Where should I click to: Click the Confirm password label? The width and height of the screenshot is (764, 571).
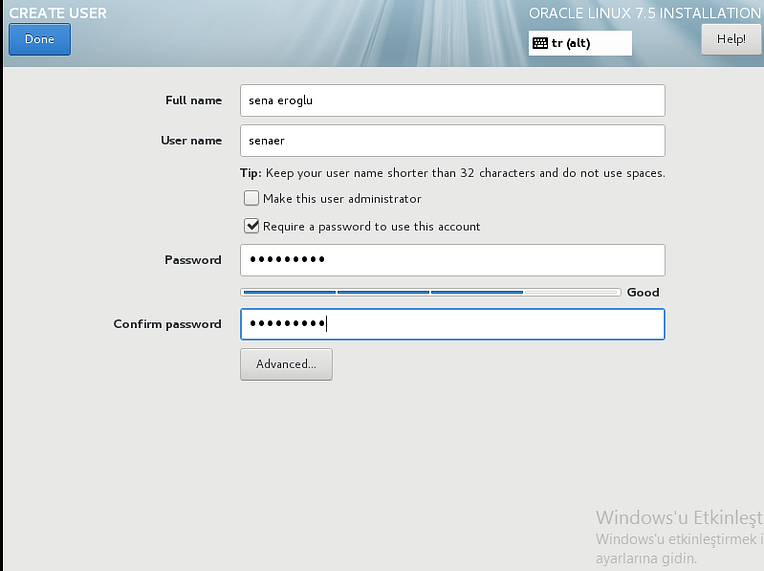tap(167, 324)
